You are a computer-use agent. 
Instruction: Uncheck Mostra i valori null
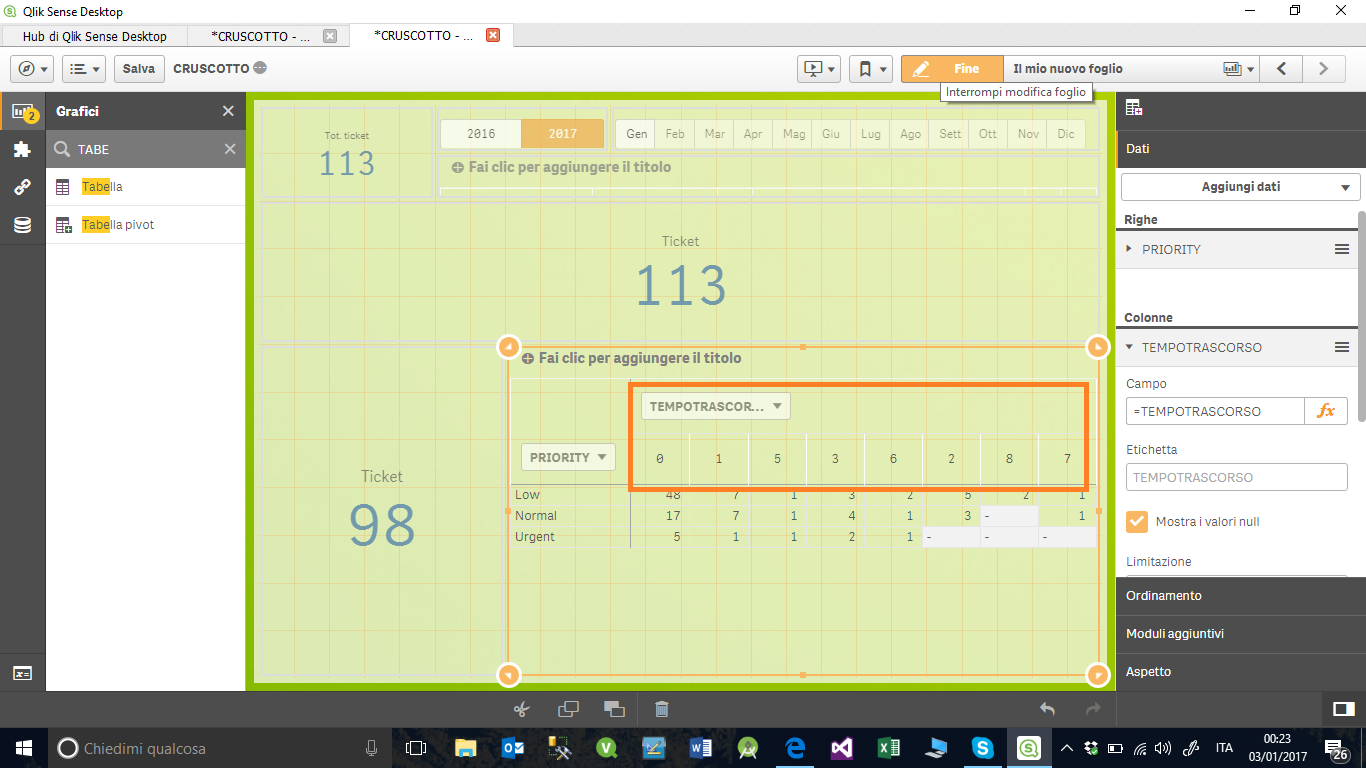1136,521
